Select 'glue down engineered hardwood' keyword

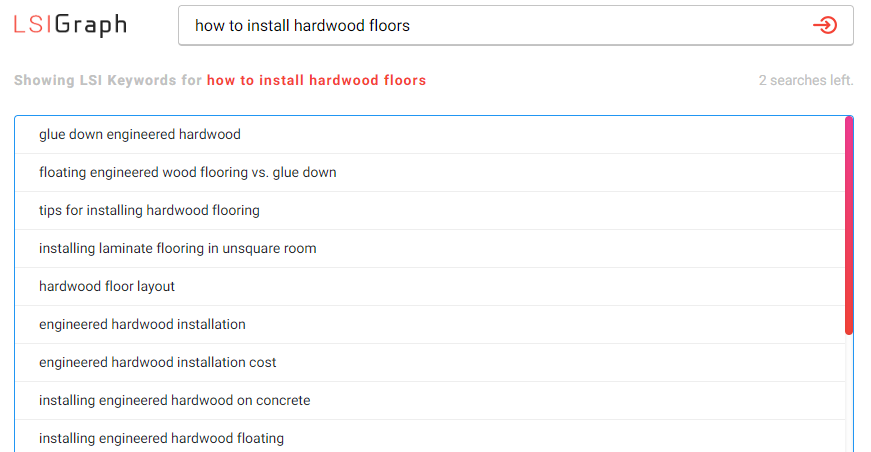pos(430,134)
